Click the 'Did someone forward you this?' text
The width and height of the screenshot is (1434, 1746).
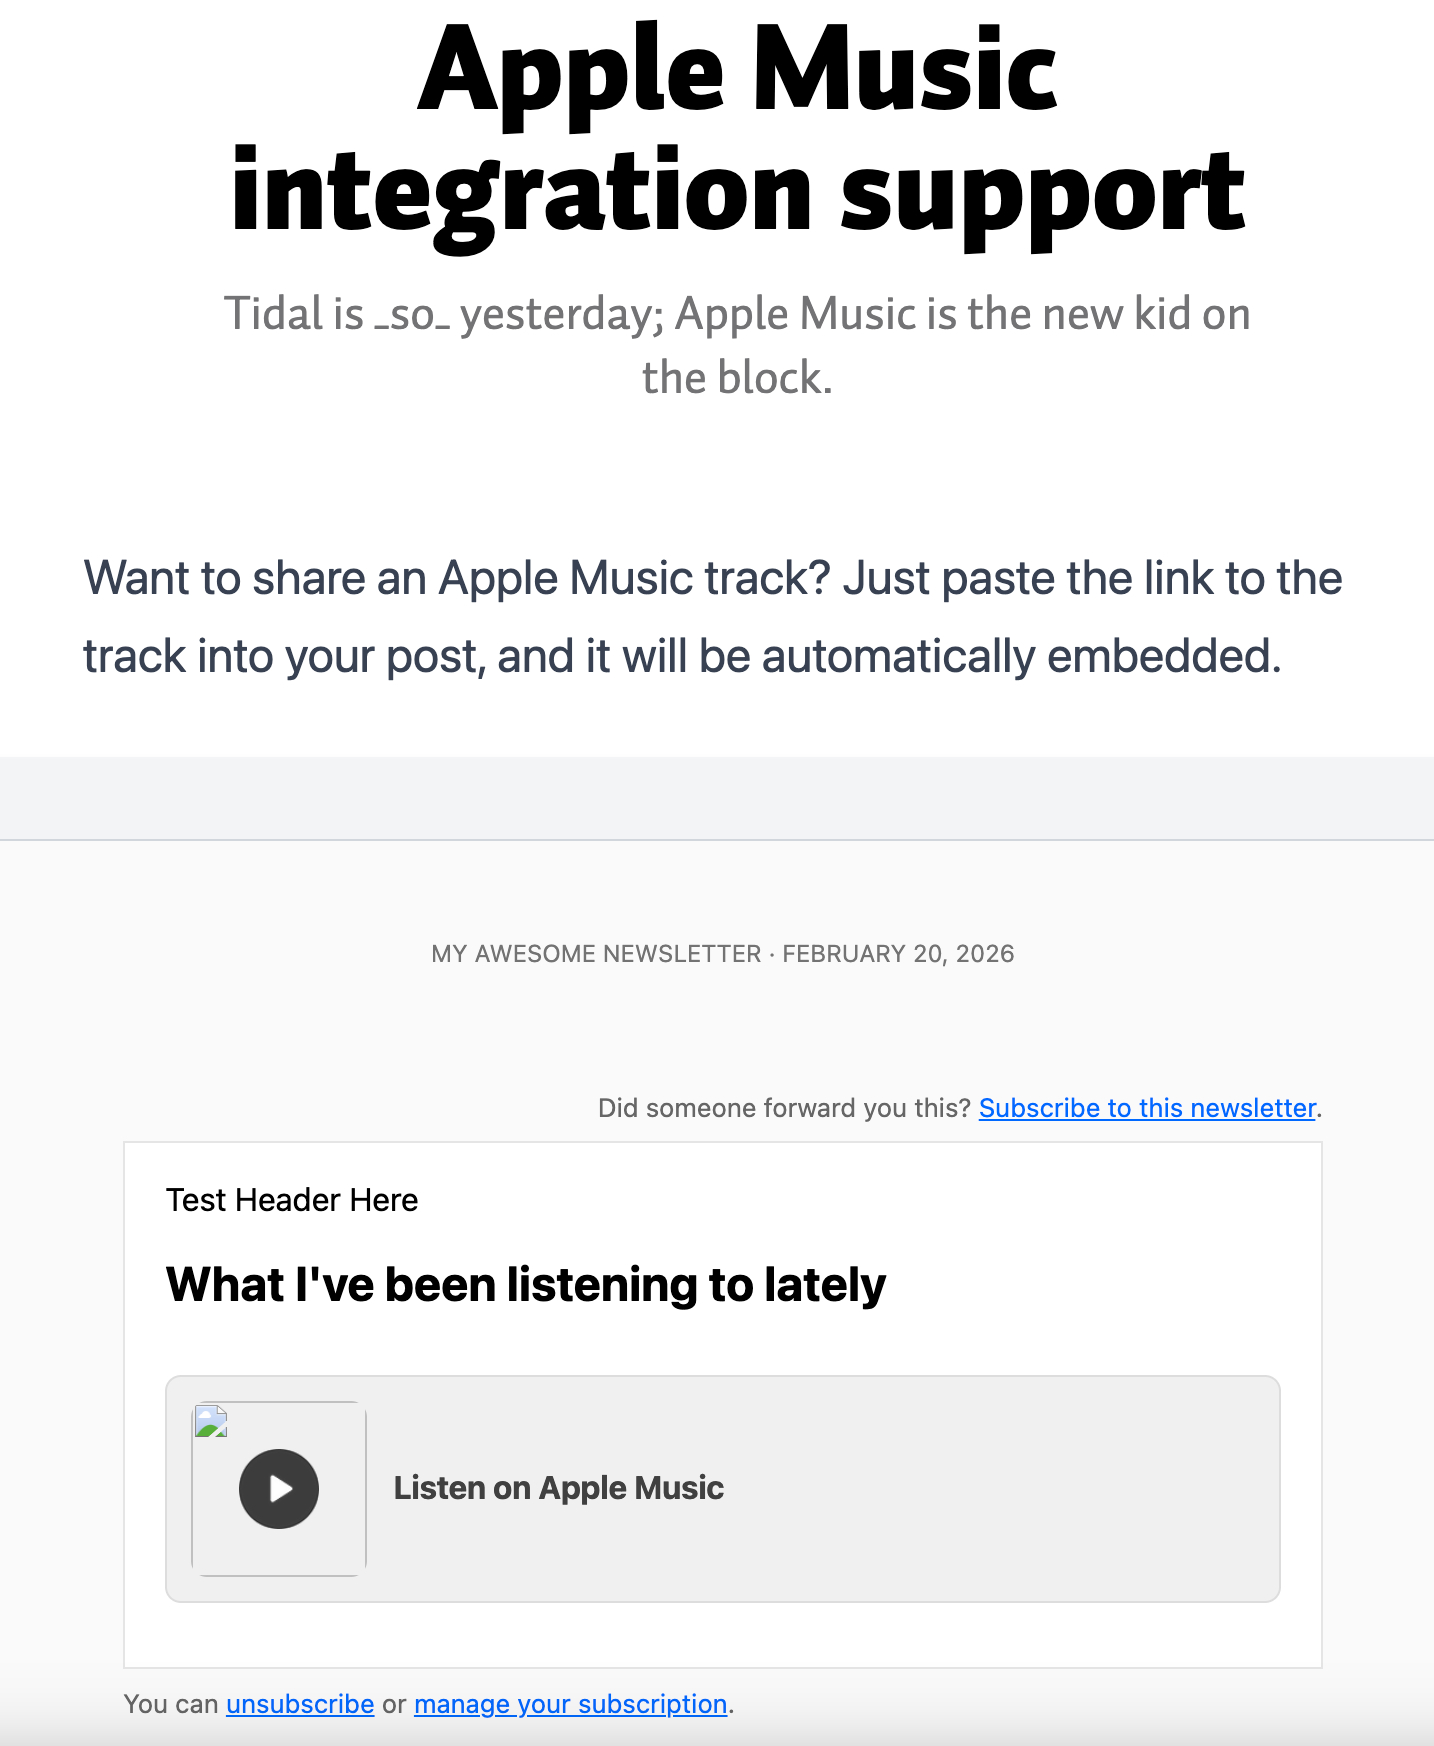pos(784,1108)
